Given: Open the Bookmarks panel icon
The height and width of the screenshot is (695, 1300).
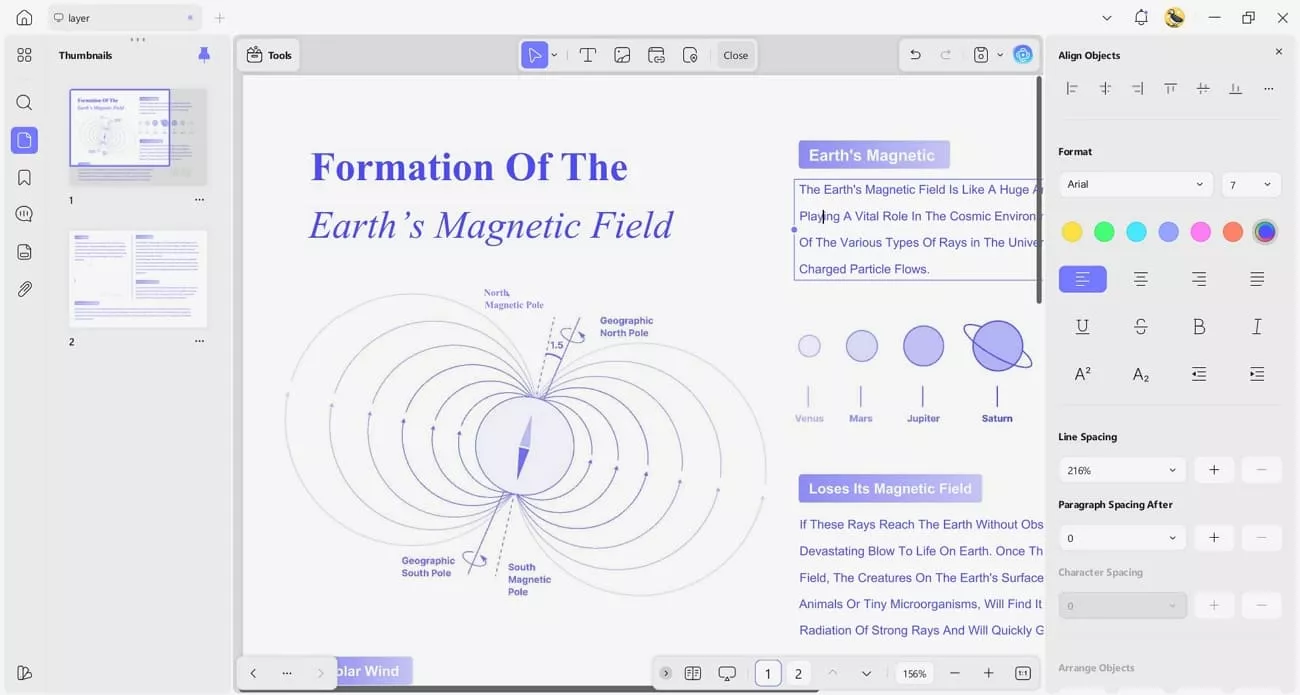Looking at the screenshot, I should pyautogui.click(x=24, y=177).
